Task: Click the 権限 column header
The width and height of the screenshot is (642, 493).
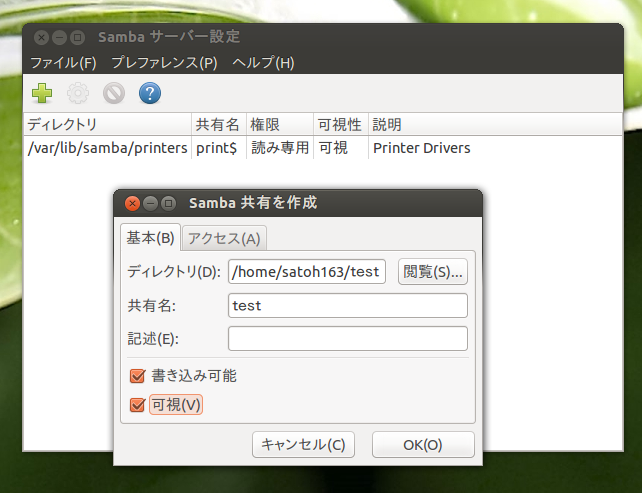Action: 280,124
